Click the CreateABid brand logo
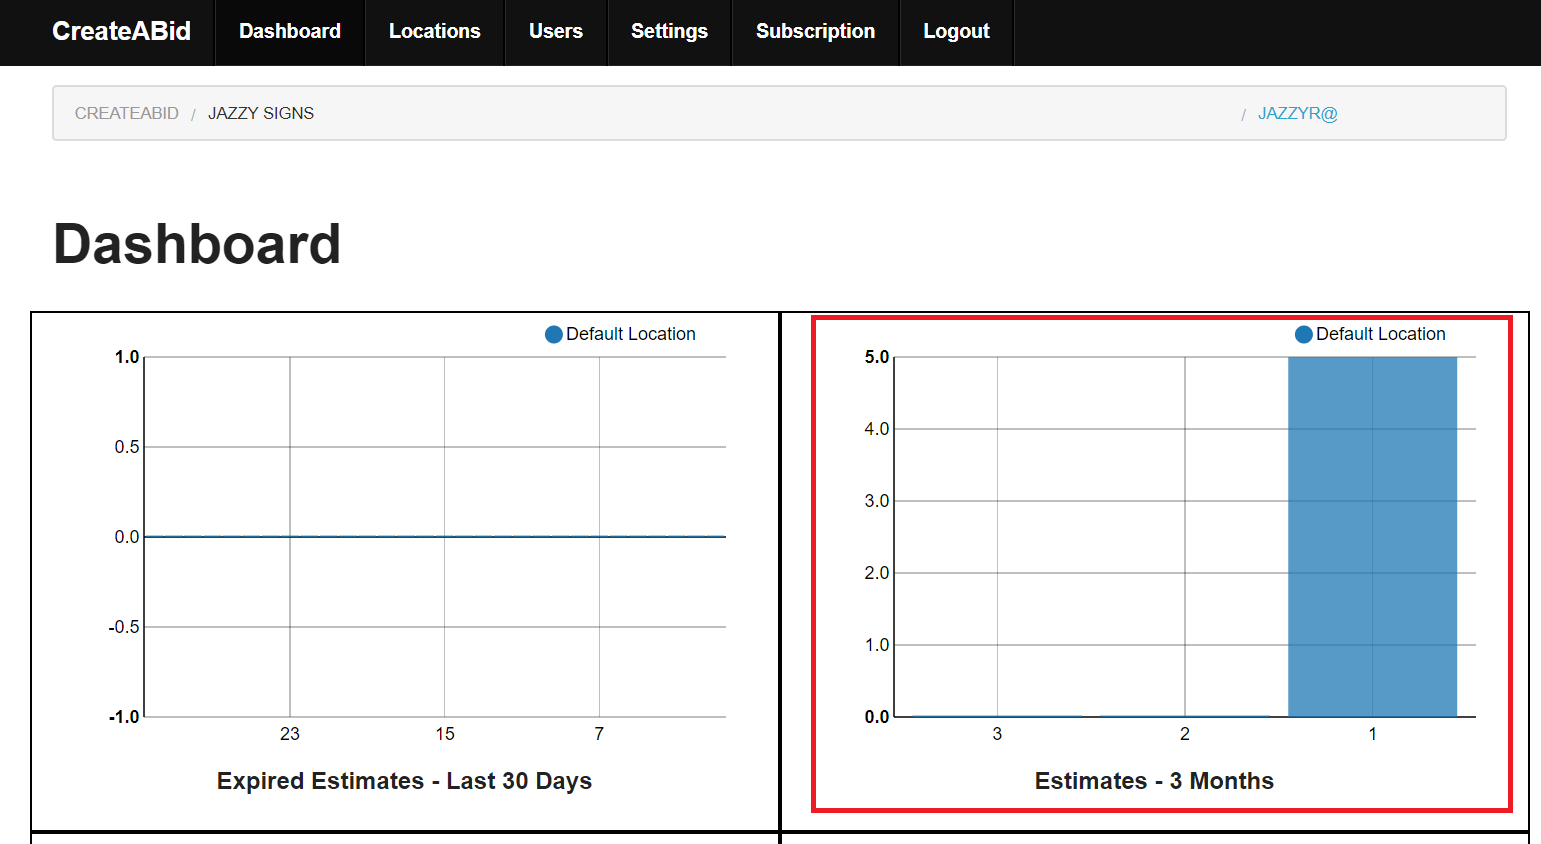The image size is (1541, 844). click(x=121, y=31)
